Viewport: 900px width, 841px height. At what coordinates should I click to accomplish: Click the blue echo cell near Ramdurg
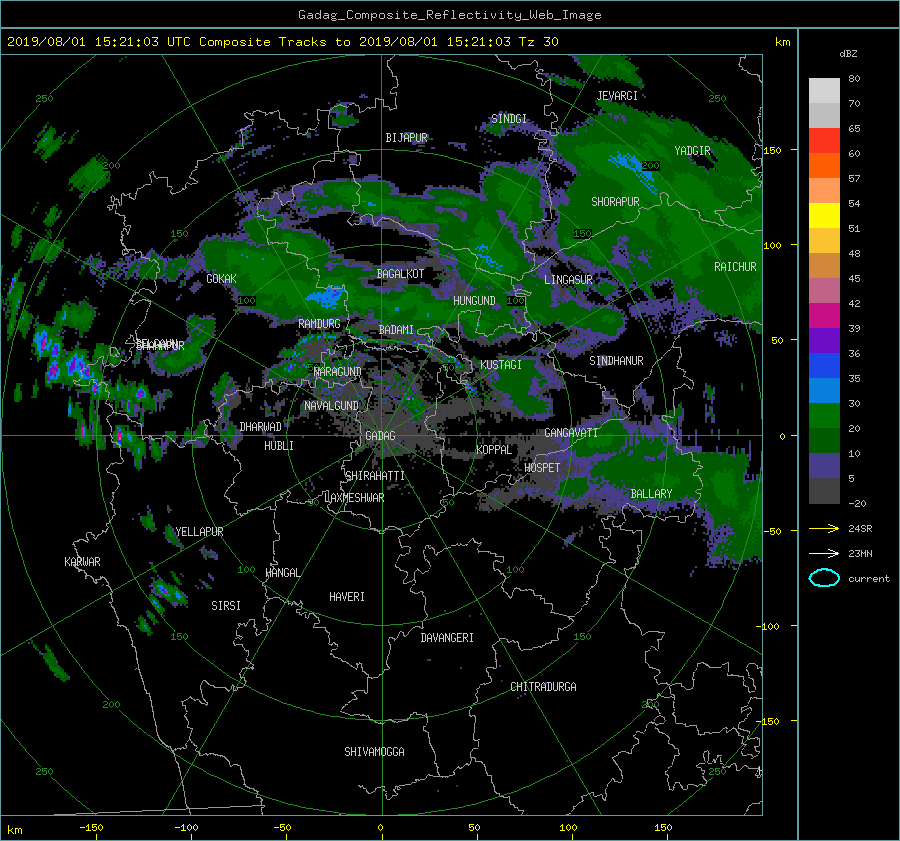tap(325, 297)
